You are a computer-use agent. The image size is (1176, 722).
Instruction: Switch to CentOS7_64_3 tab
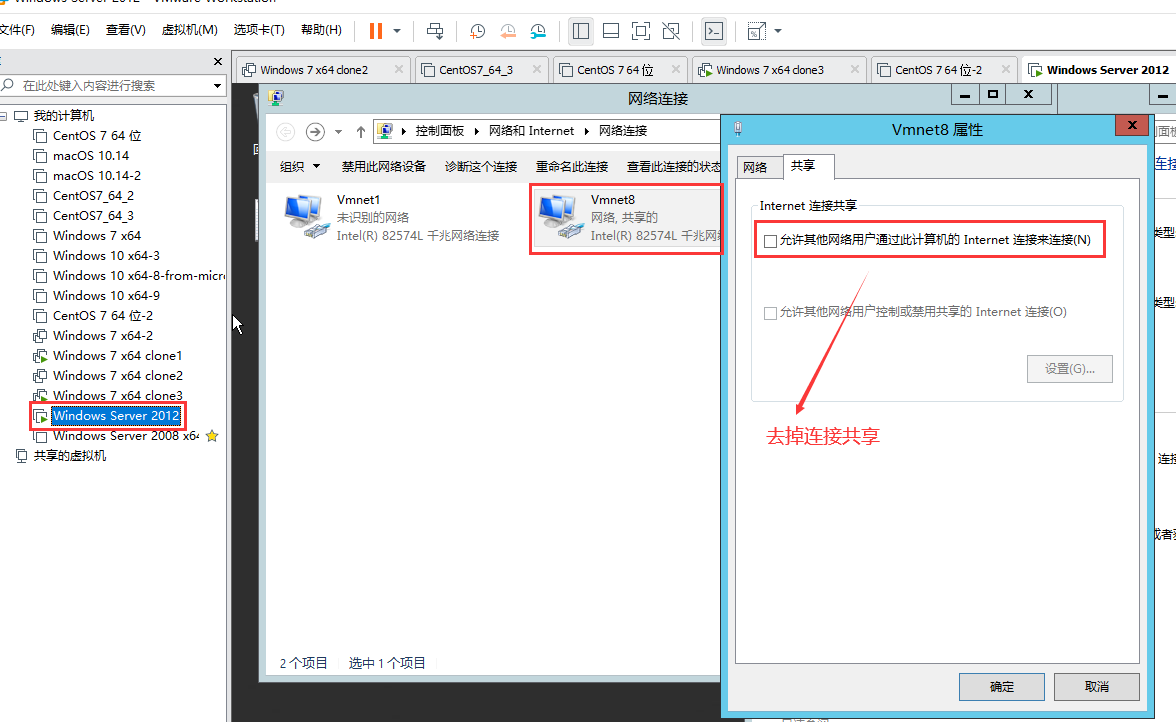point(476,70)
